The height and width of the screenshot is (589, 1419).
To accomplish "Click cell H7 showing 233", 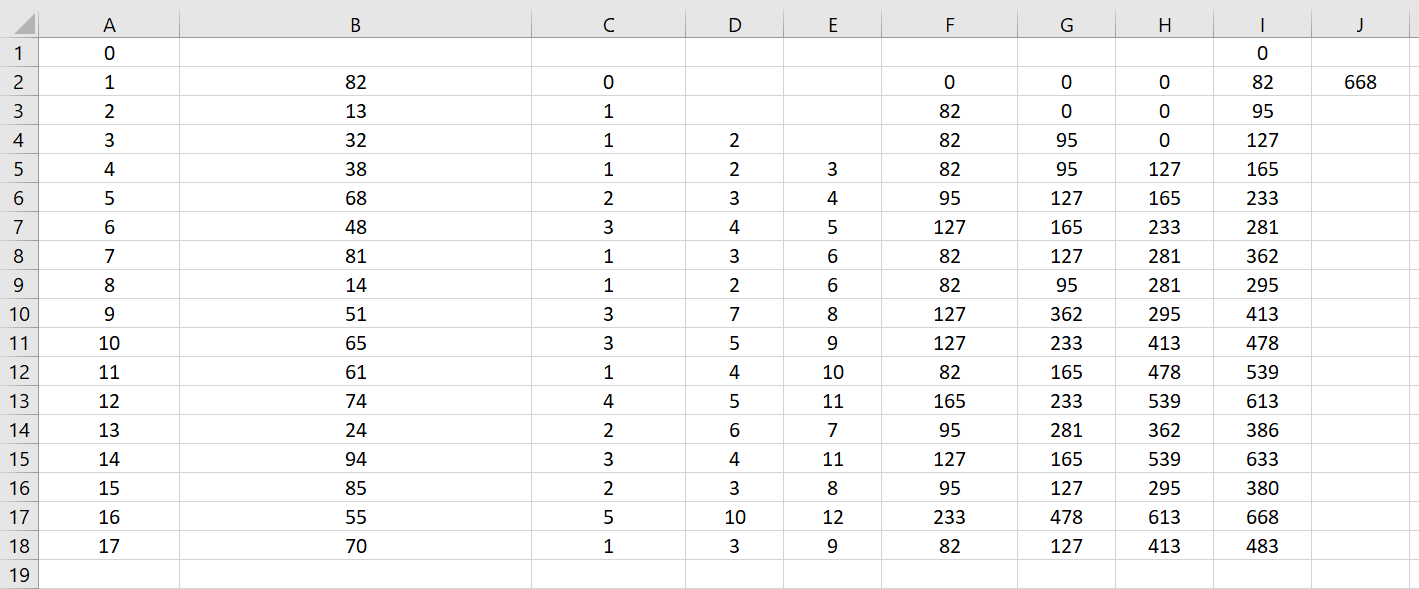I will click(1164, 227).
